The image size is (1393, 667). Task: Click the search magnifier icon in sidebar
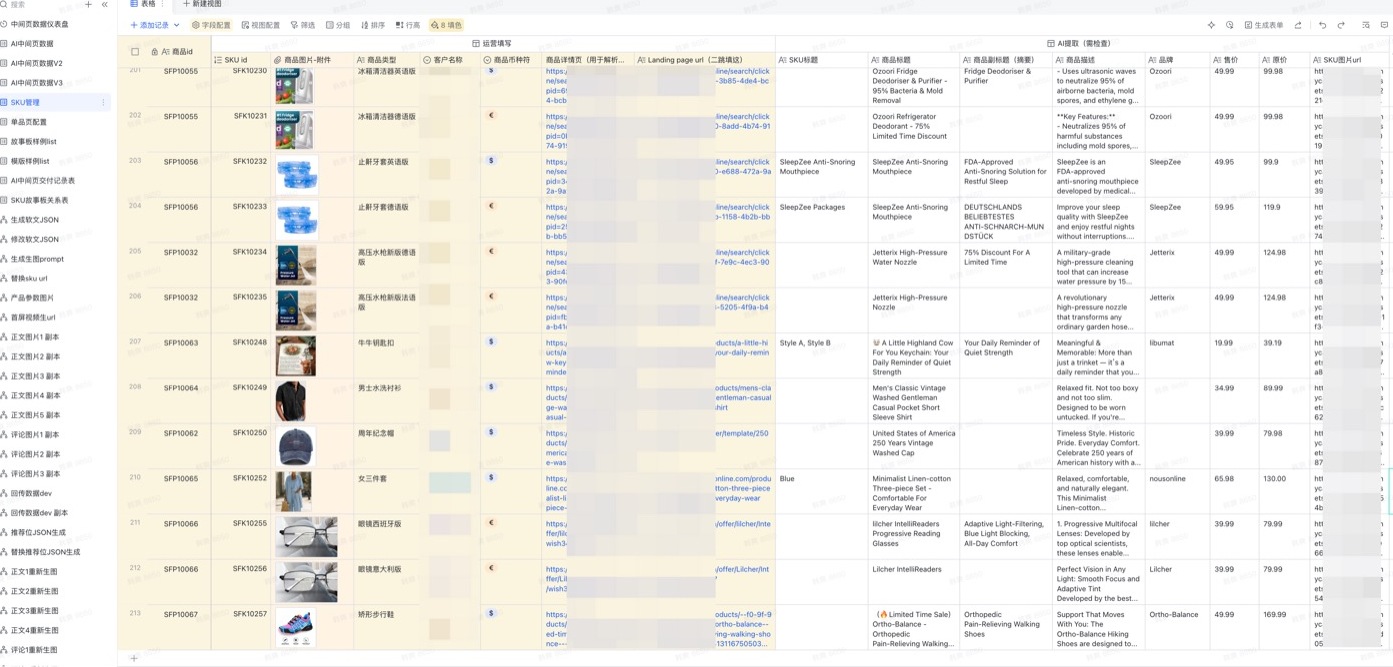(5, 5)
